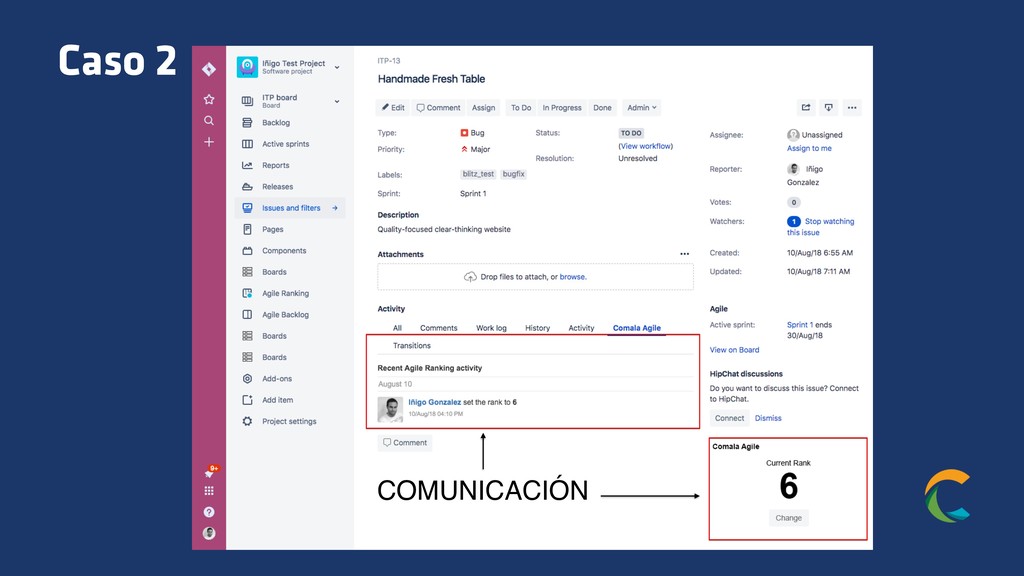Viewport: 1024px width, 576px height.
Task: Click the Assign button
Action: coord(483,108)
